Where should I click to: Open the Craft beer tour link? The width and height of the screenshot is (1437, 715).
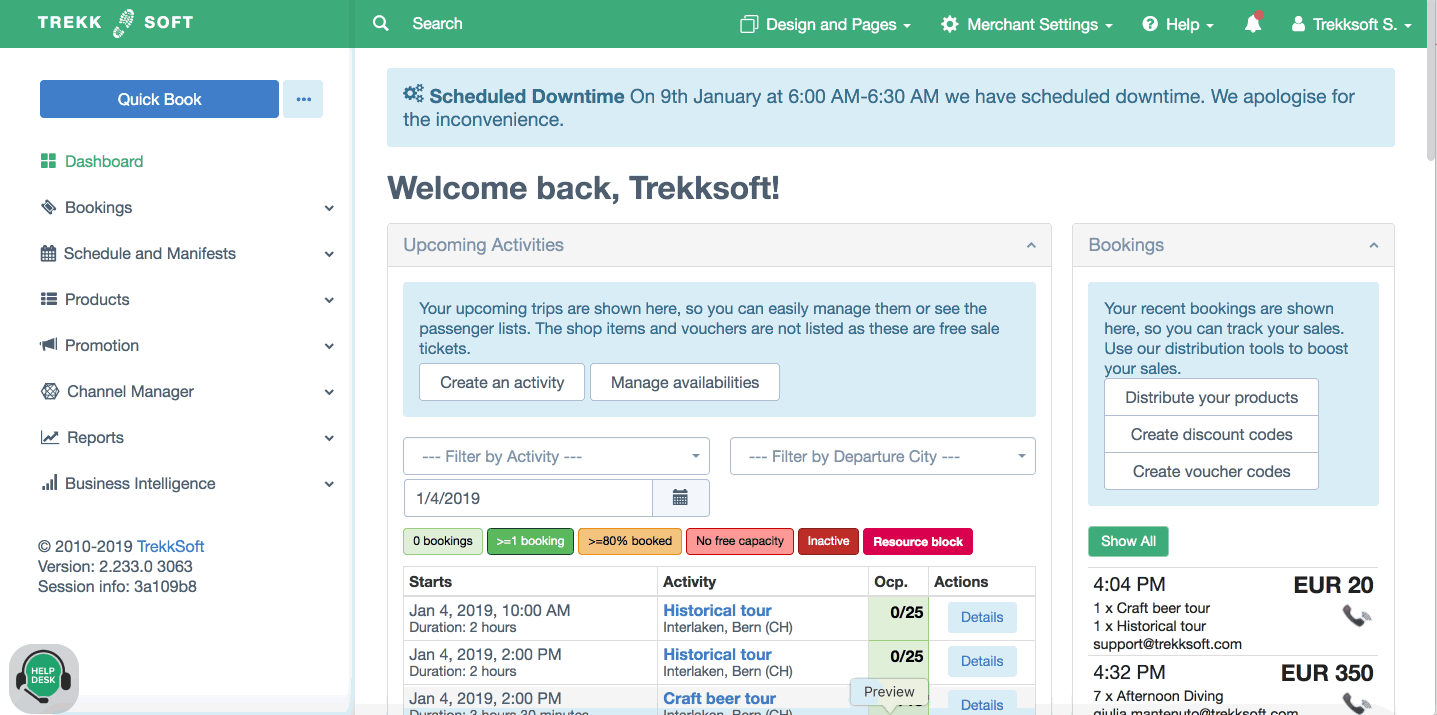[x=719, y=698]
